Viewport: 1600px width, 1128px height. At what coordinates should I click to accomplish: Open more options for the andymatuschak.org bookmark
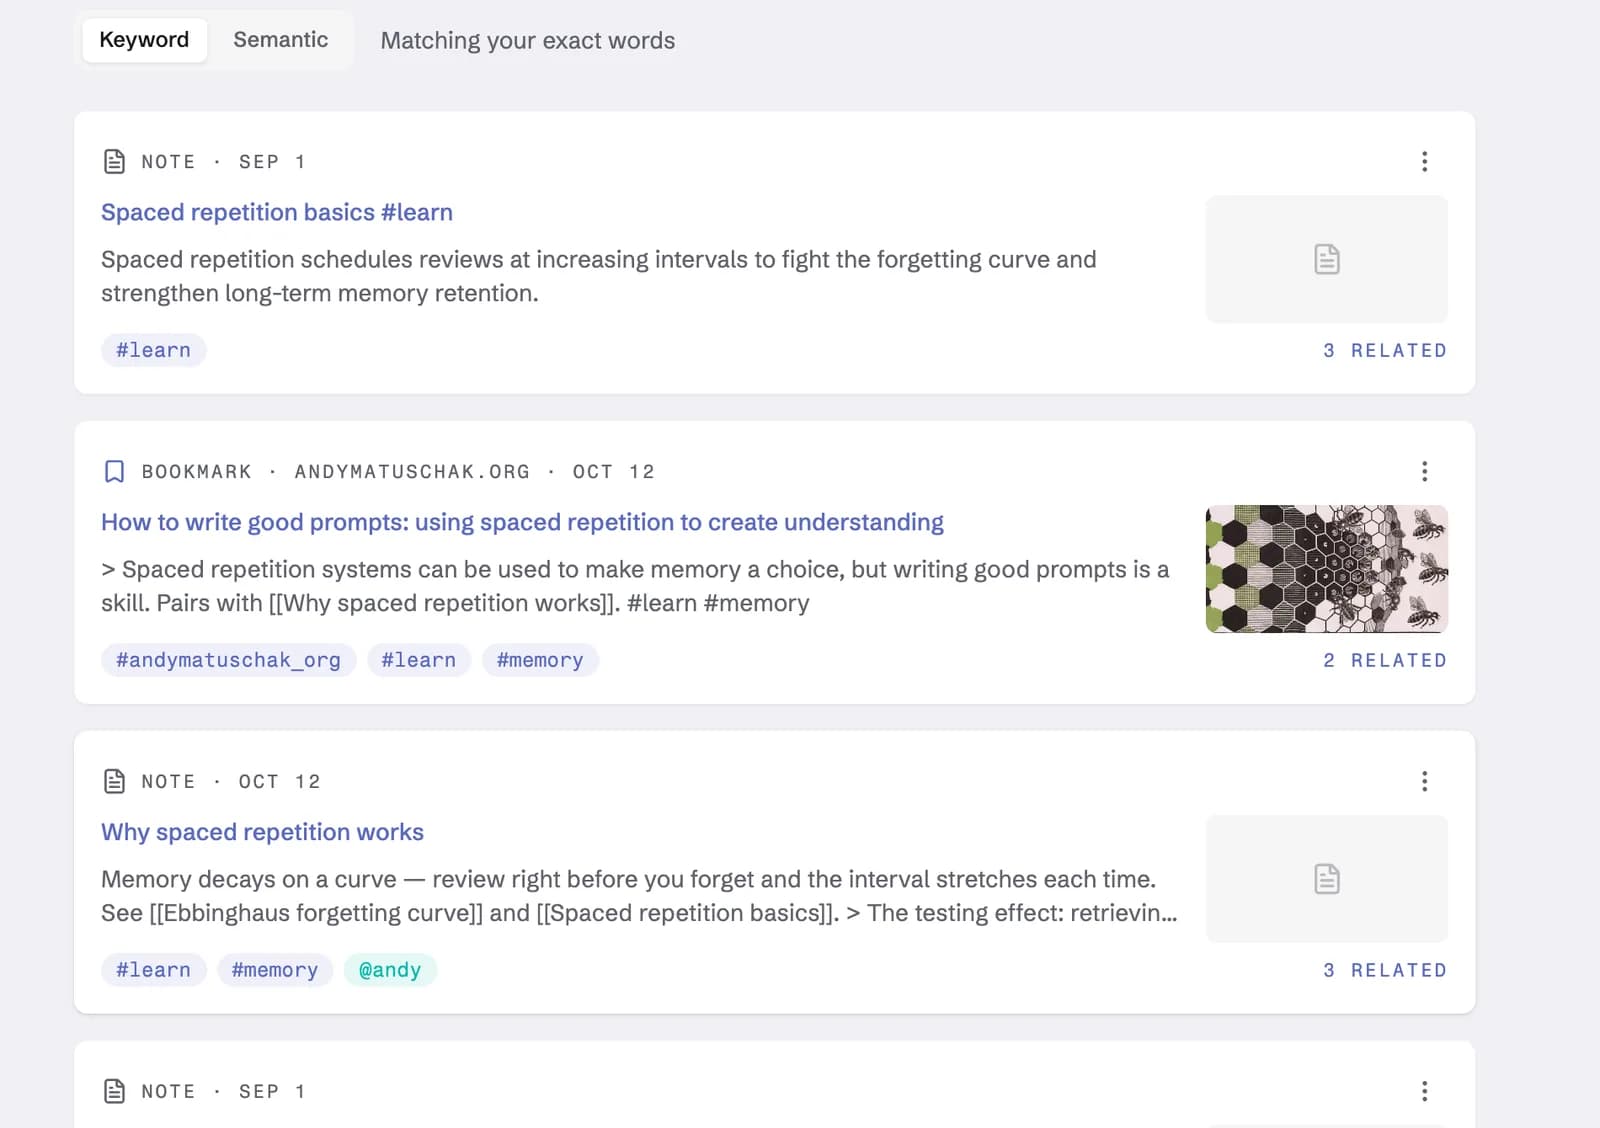1424,472
